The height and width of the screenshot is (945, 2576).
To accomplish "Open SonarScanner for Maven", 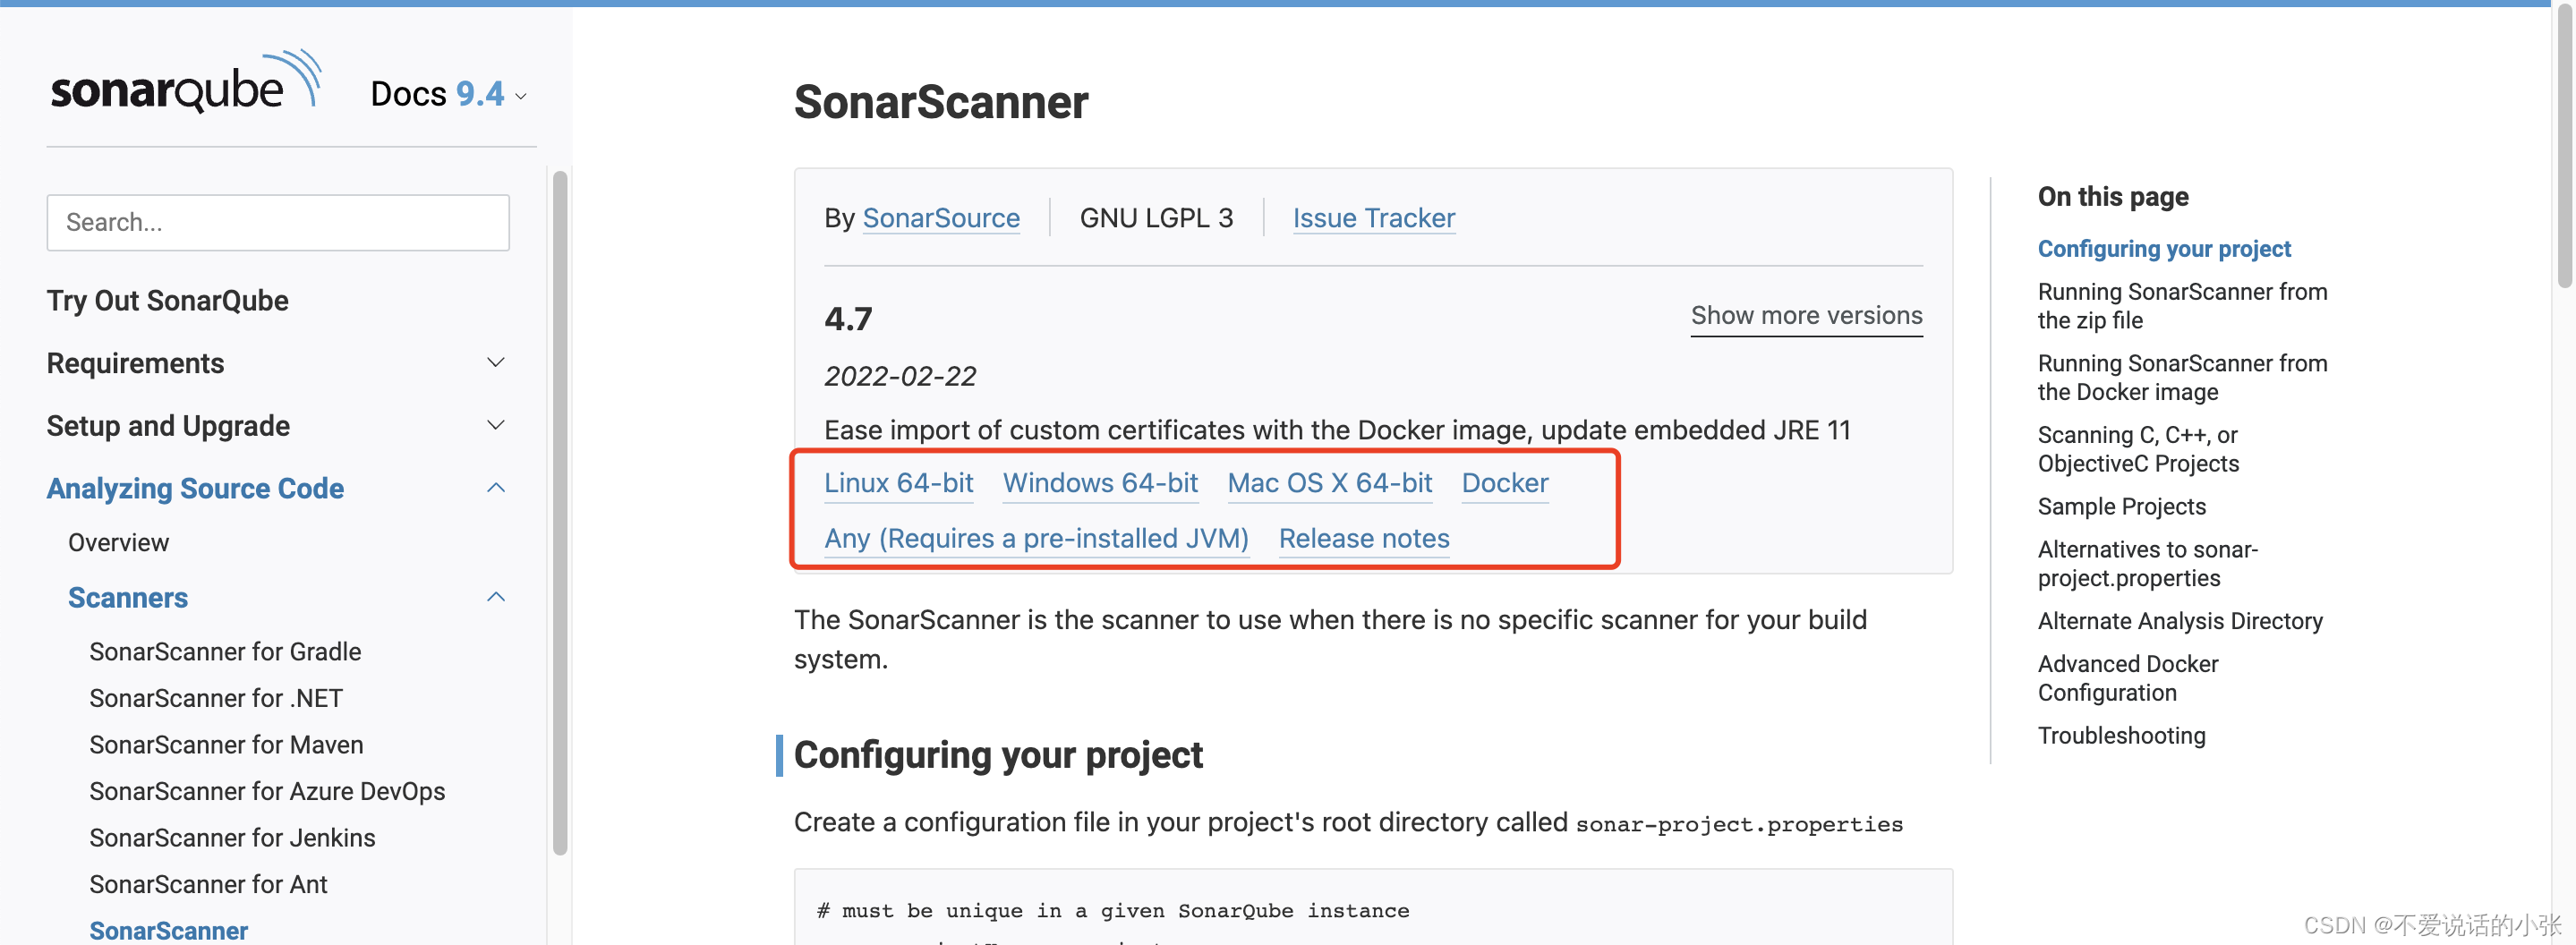I will [x=226, y=744].
